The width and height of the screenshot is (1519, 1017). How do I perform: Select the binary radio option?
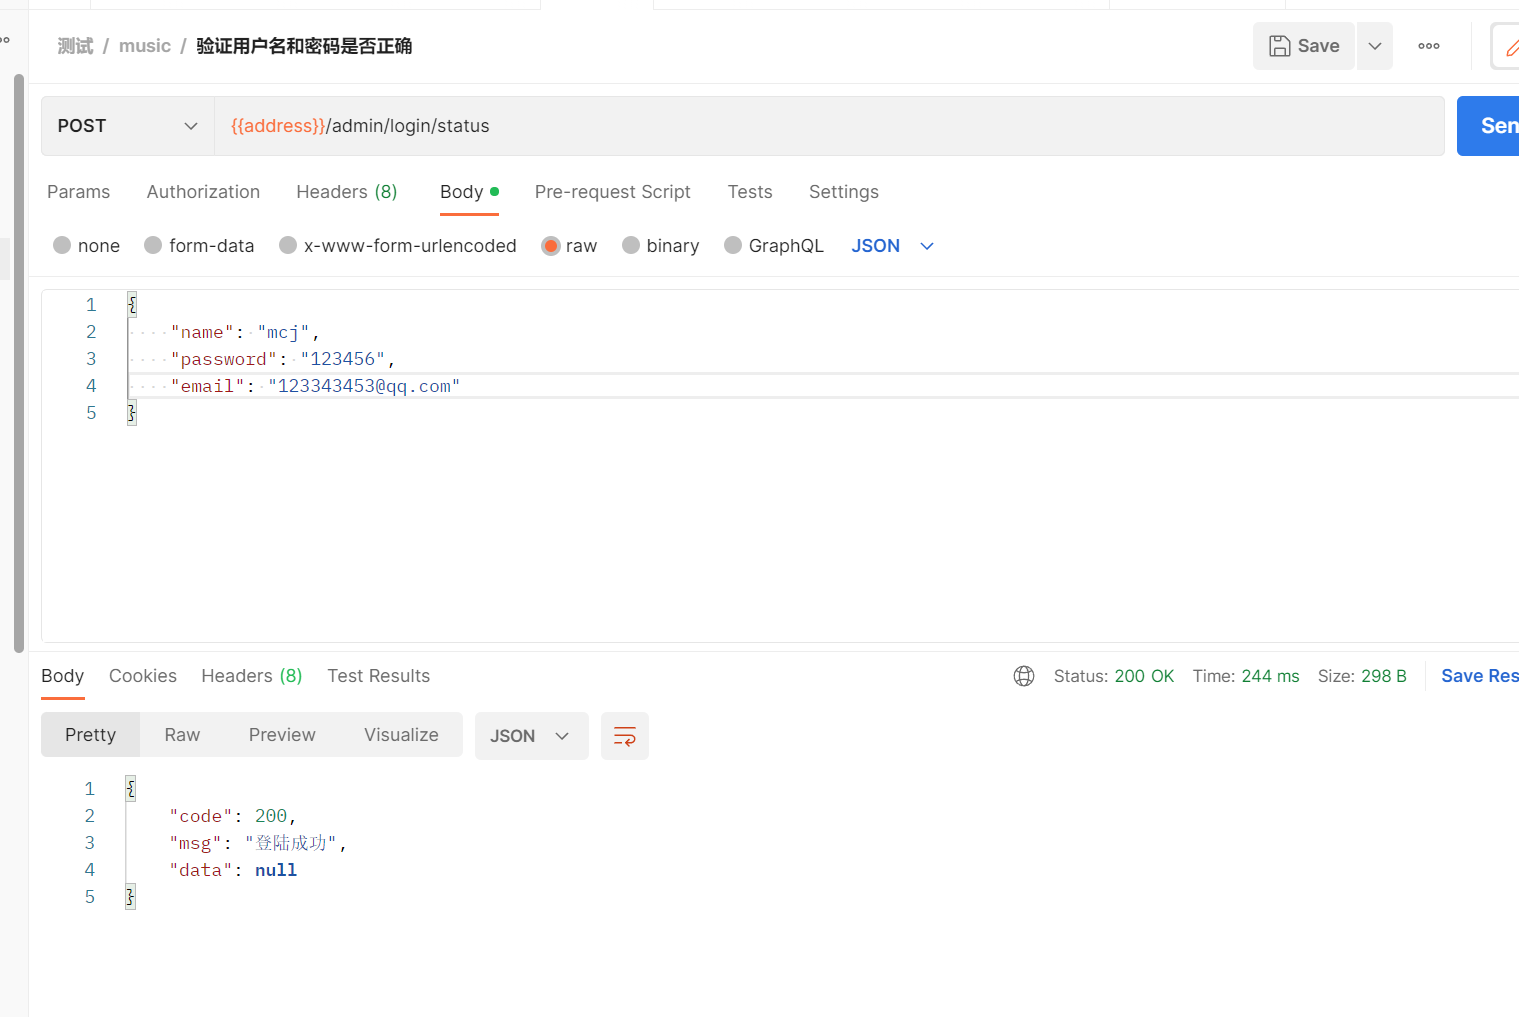pos(631,245)
